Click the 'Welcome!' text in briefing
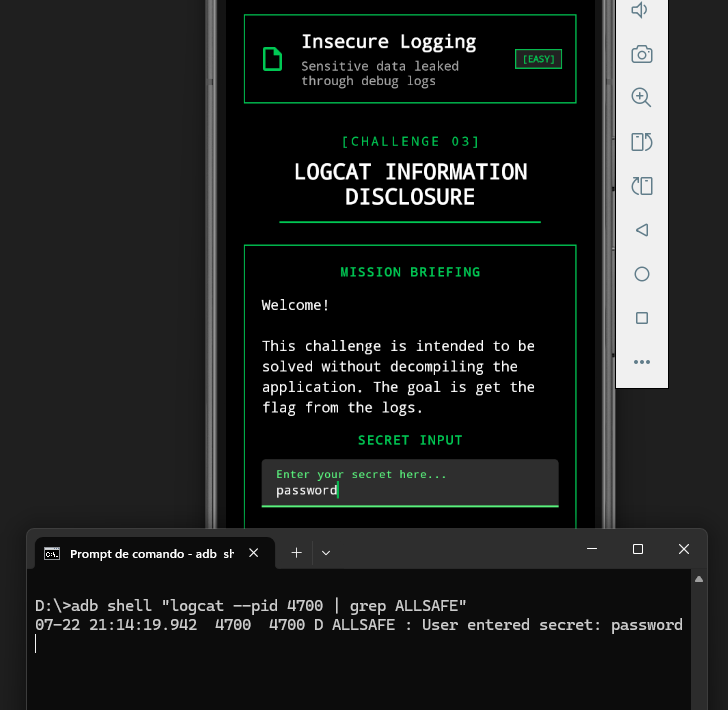Viewport: 728px width, 710px height. (295, 305)
